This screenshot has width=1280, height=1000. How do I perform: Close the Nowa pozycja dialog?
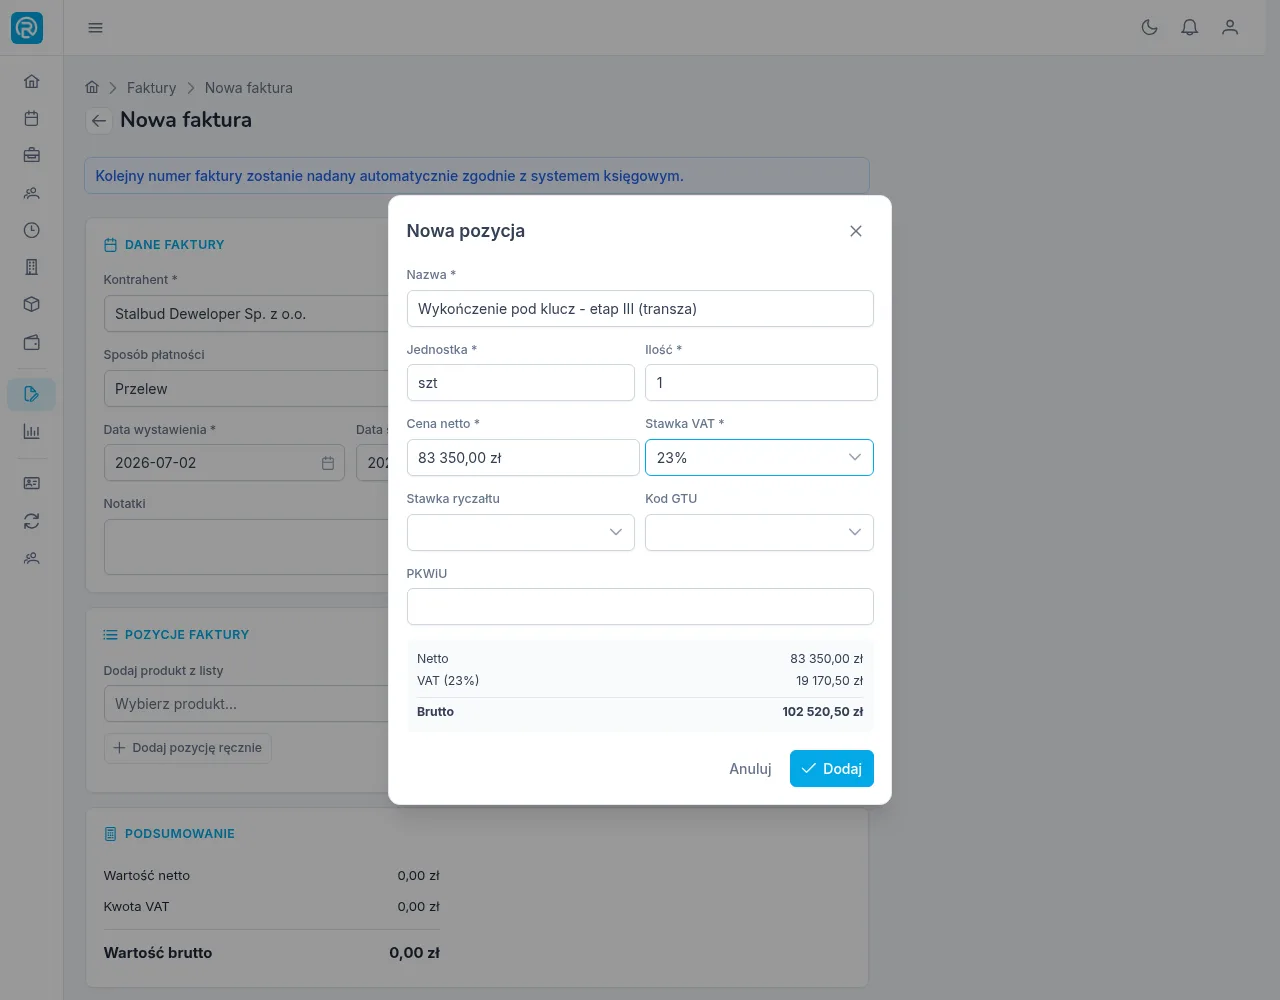(x=856, y=231)
